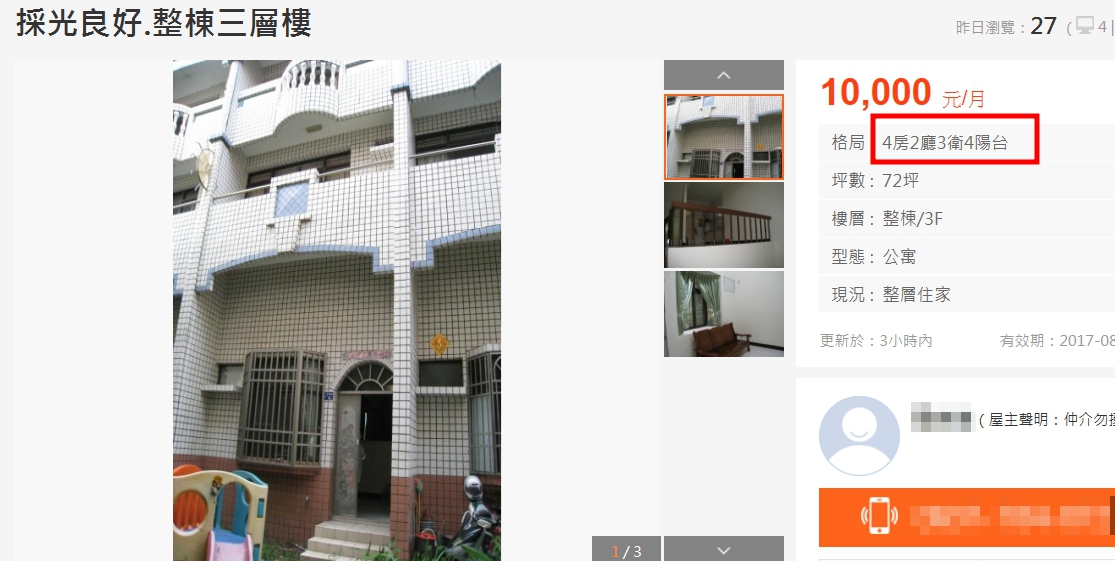Click the 型態 公寓 row
Image resolution: width=1115 pixels, height=561 pixels.
tap(967, 256)
